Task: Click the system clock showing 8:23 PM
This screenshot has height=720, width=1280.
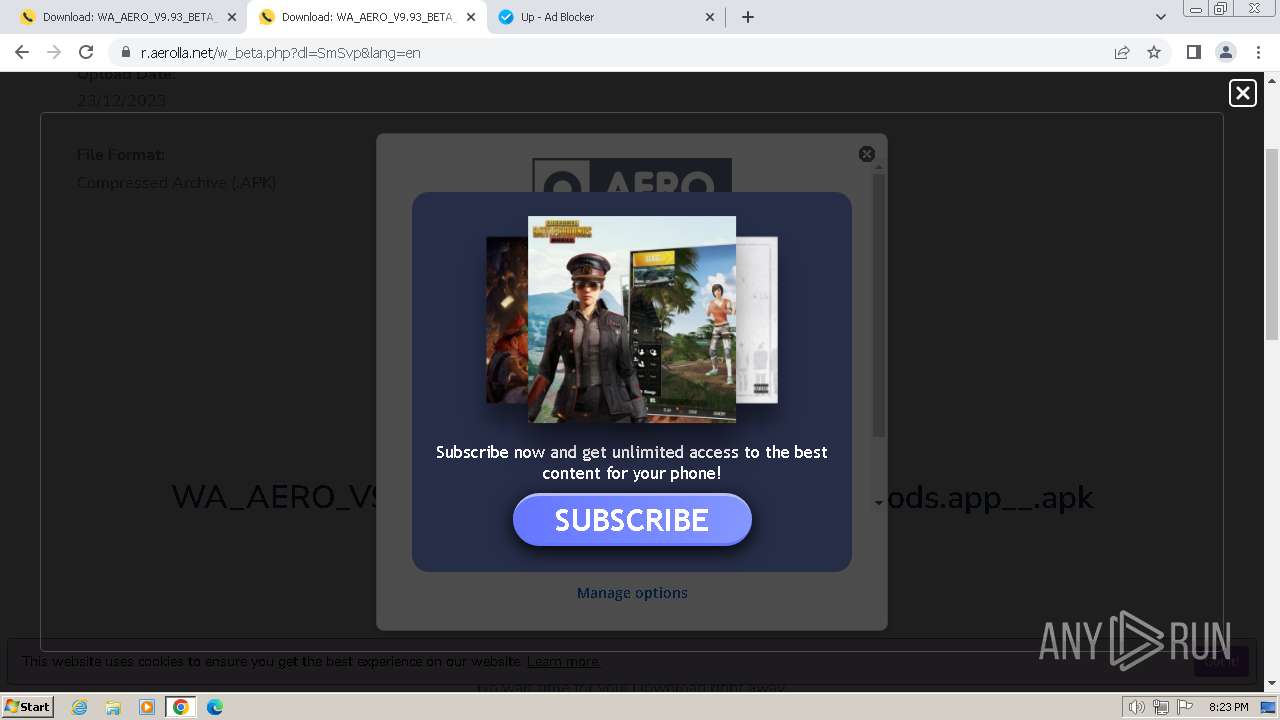Action: pyautogui.click(x=1229, y=707)
